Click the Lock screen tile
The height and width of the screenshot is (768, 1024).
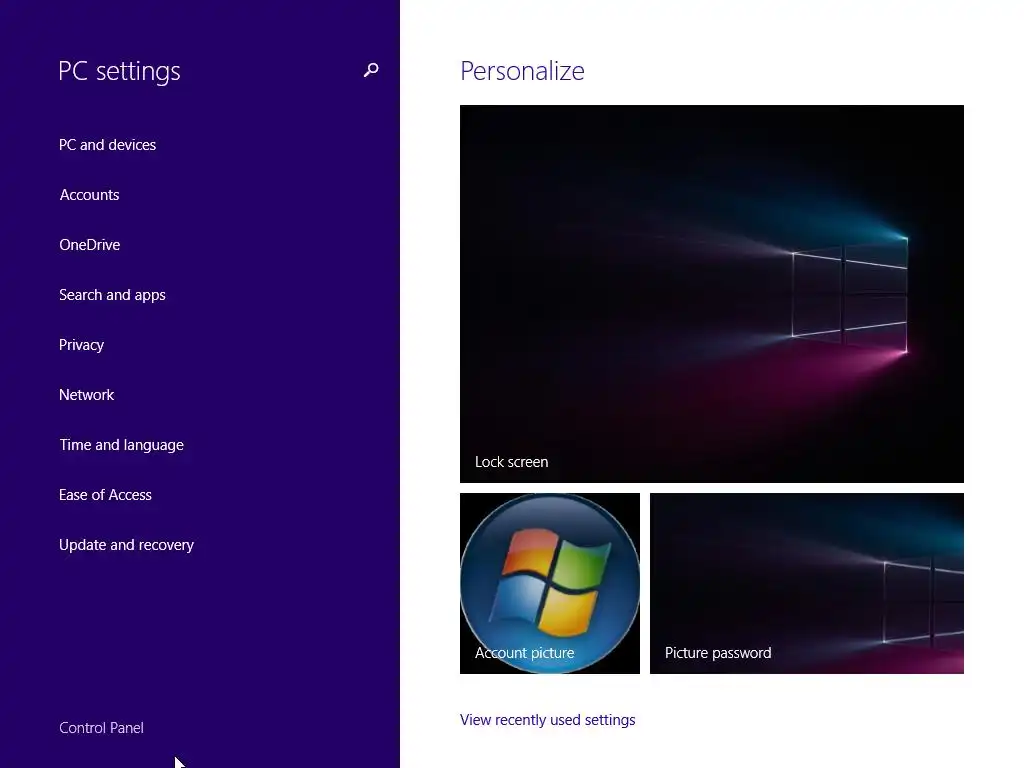712,294
